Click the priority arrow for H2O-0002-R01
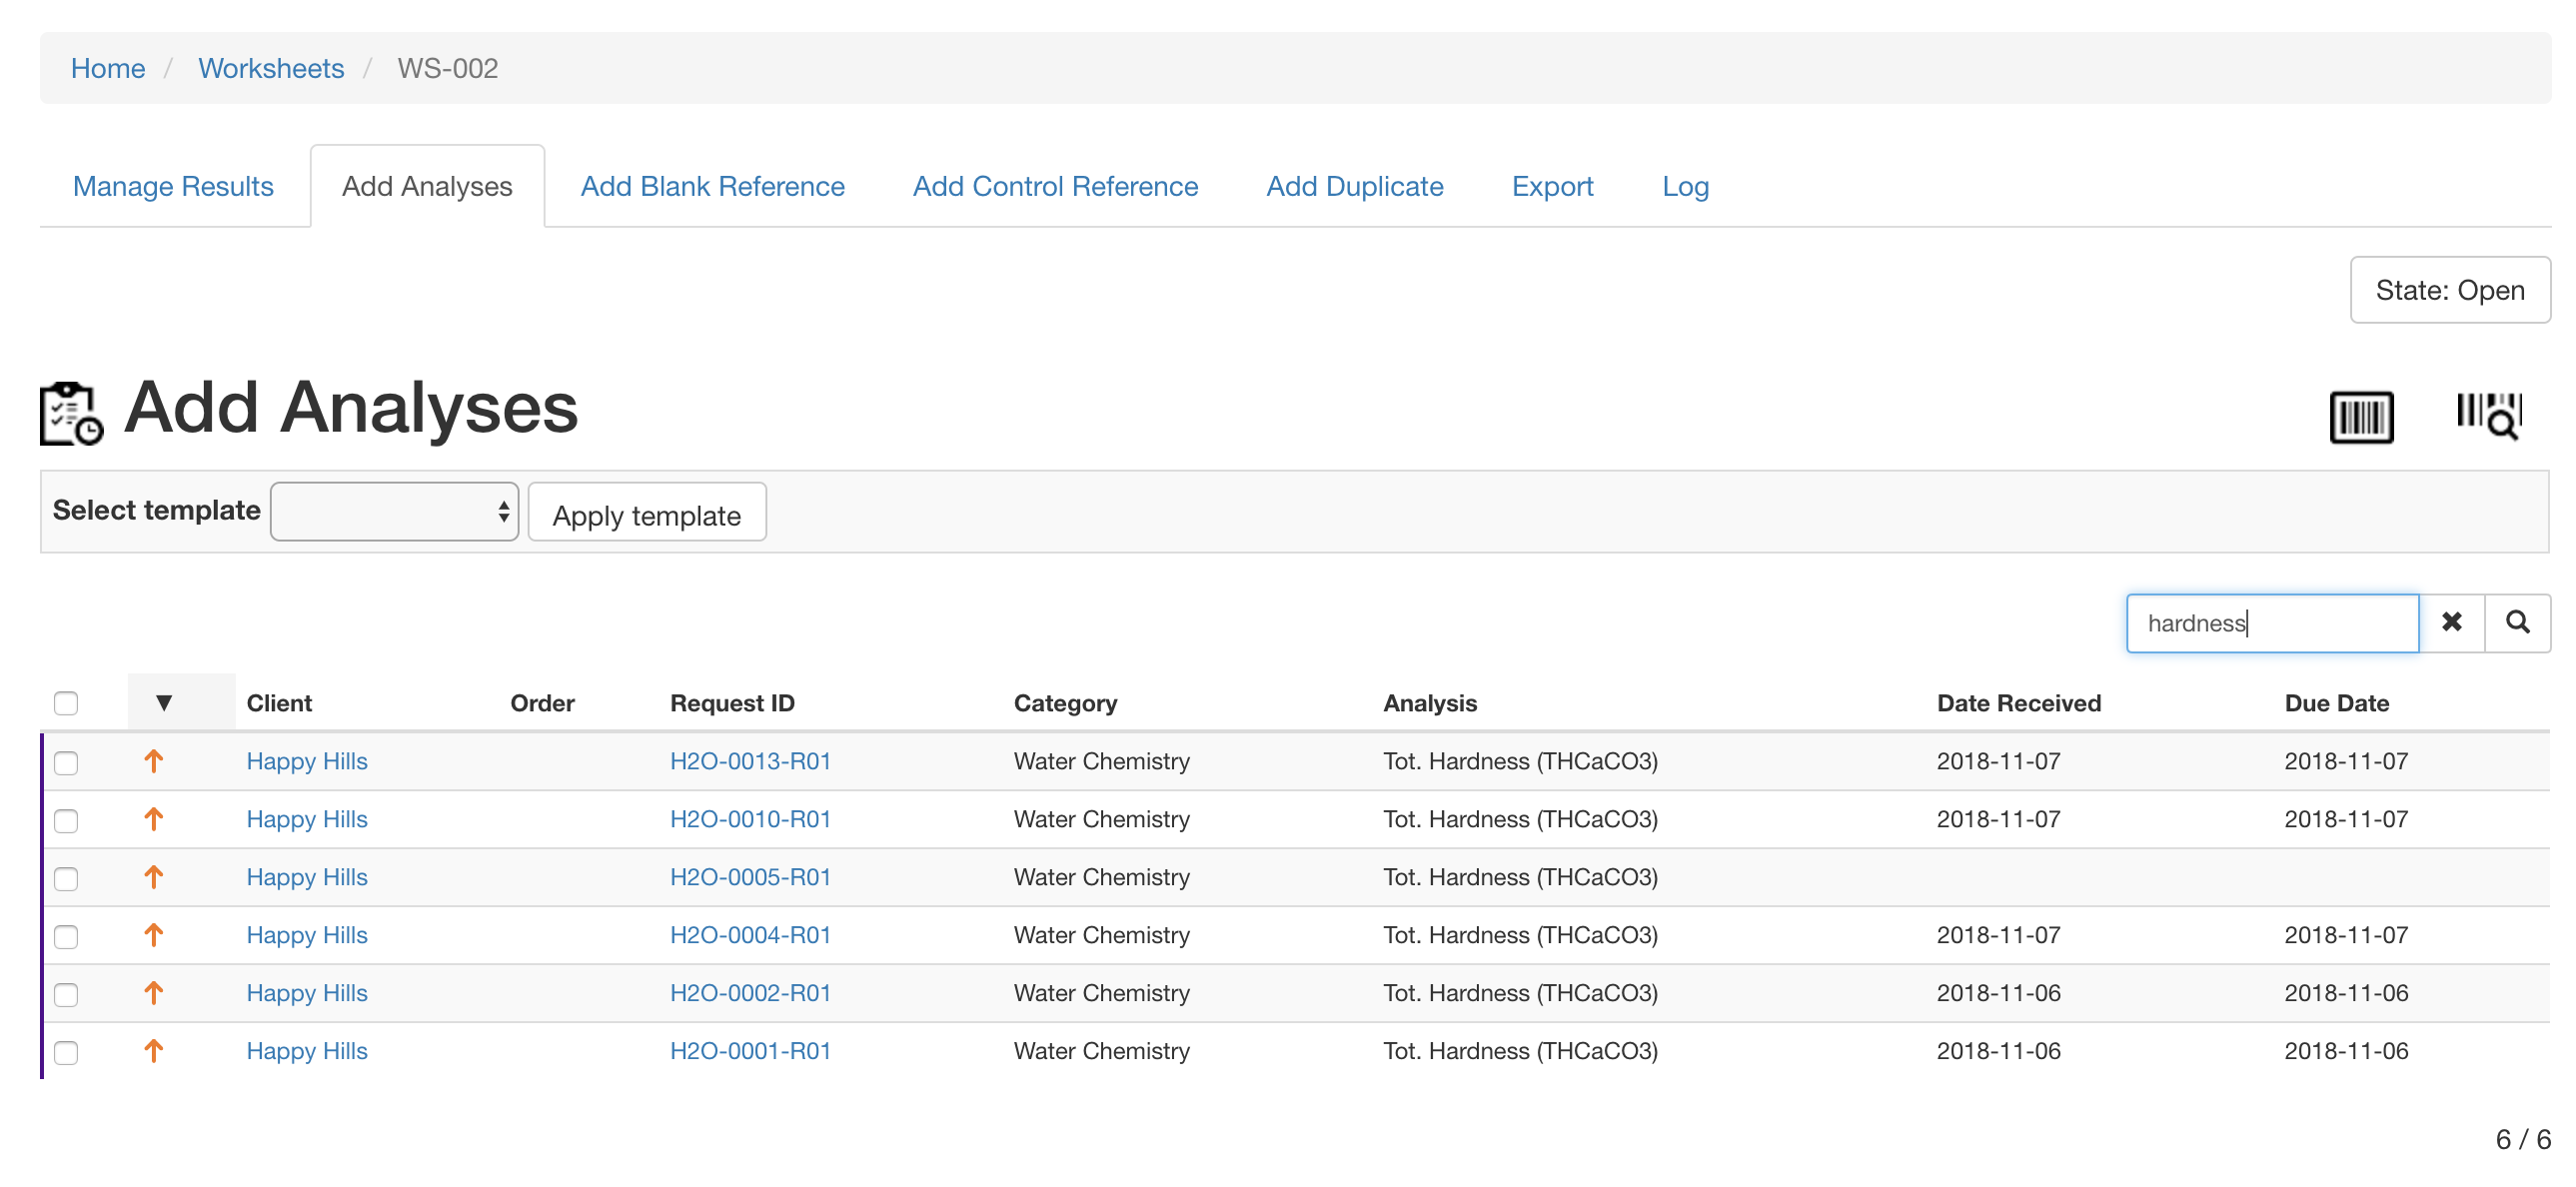2576x1187 pixels. (x=153, y=993)
